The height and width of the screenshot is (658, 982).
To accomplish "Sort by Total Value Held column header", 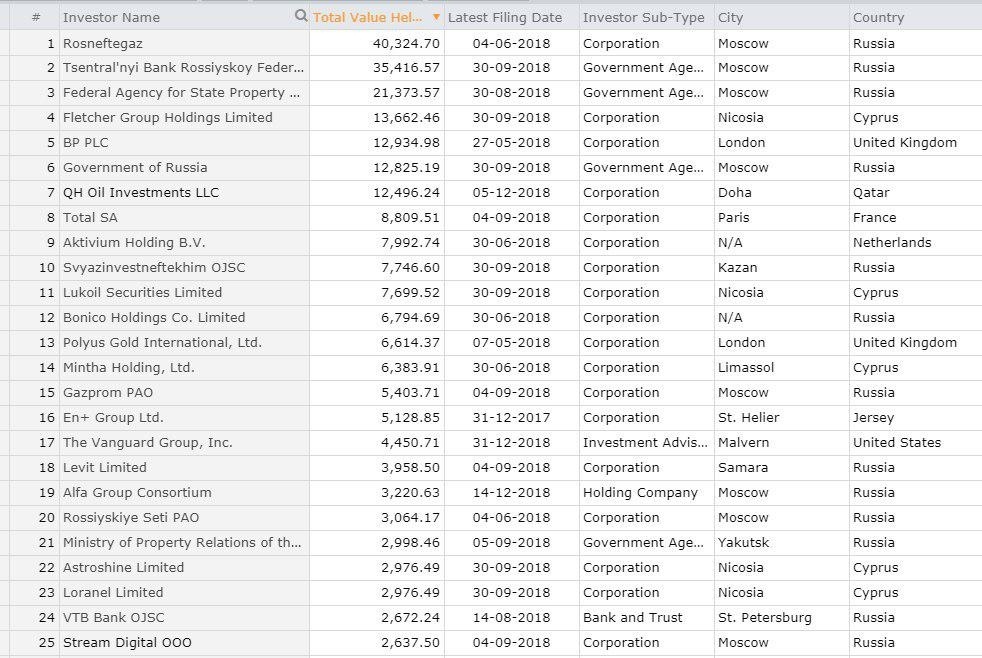I will point(368,18).
